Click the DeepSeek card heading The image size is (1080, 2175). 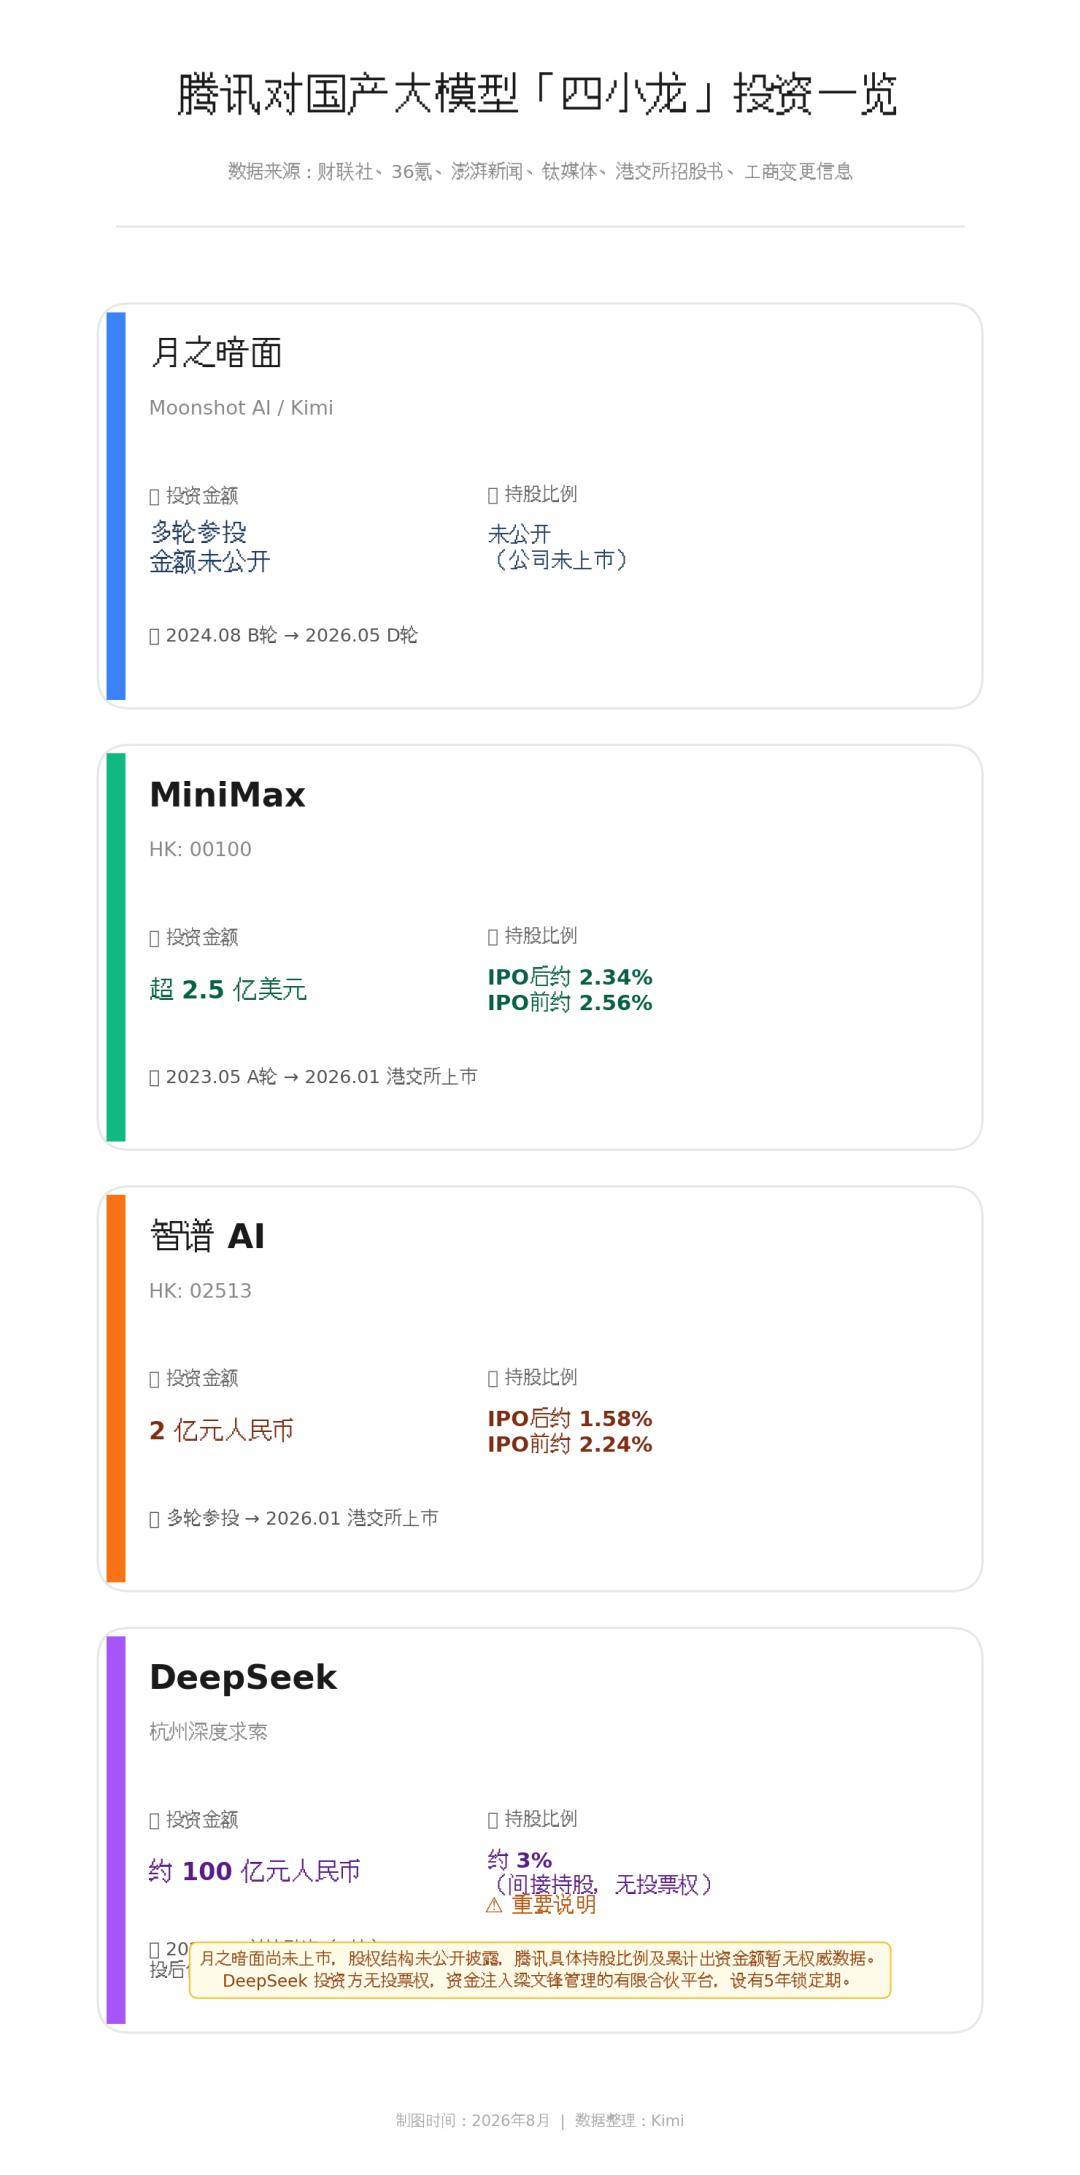243,1677
